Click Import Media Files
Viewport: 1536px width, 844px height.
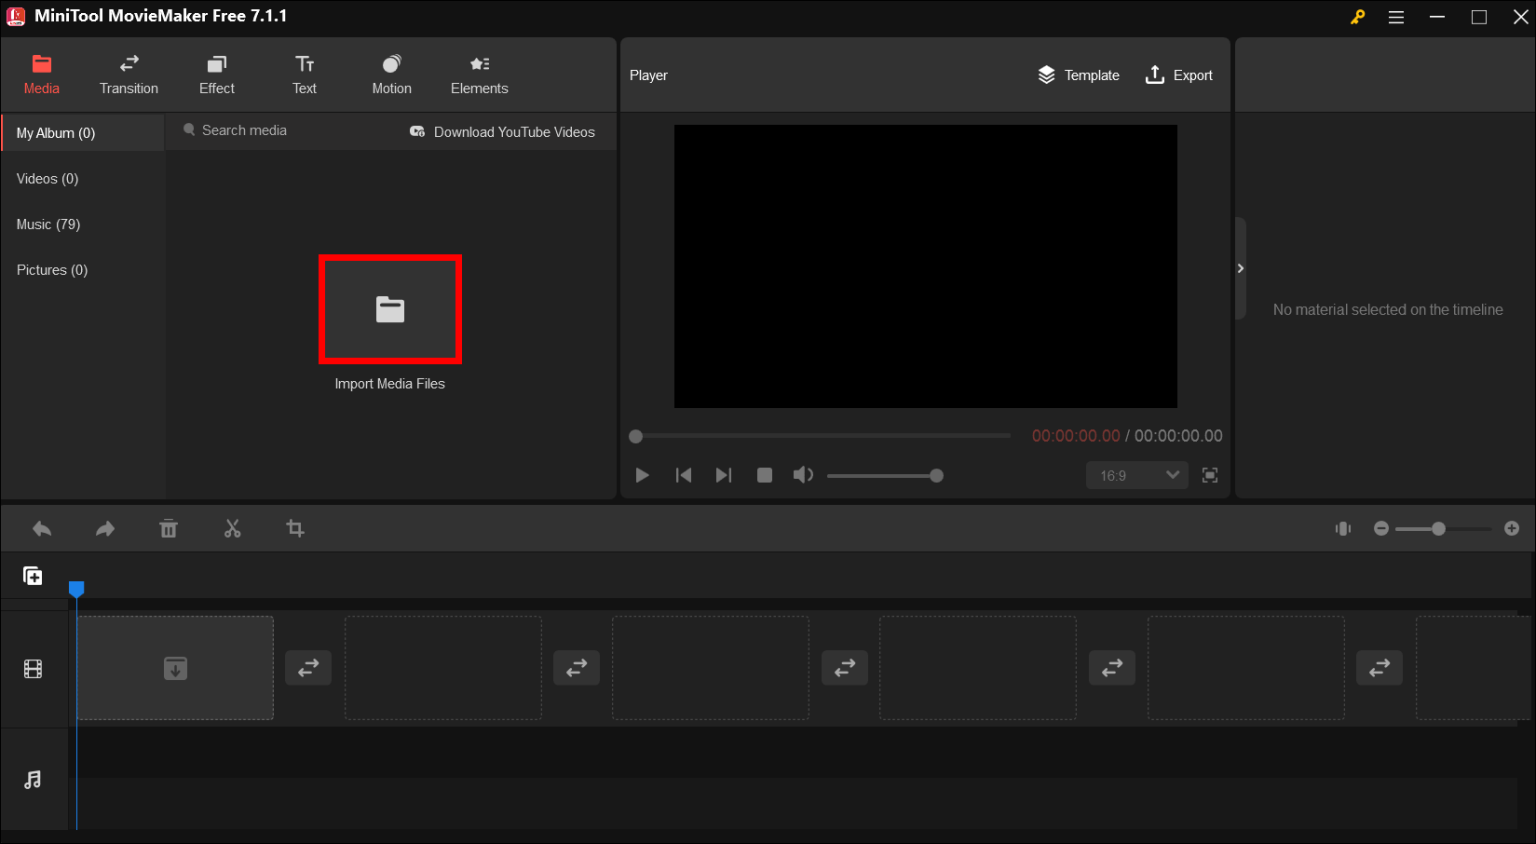(390, 310)
